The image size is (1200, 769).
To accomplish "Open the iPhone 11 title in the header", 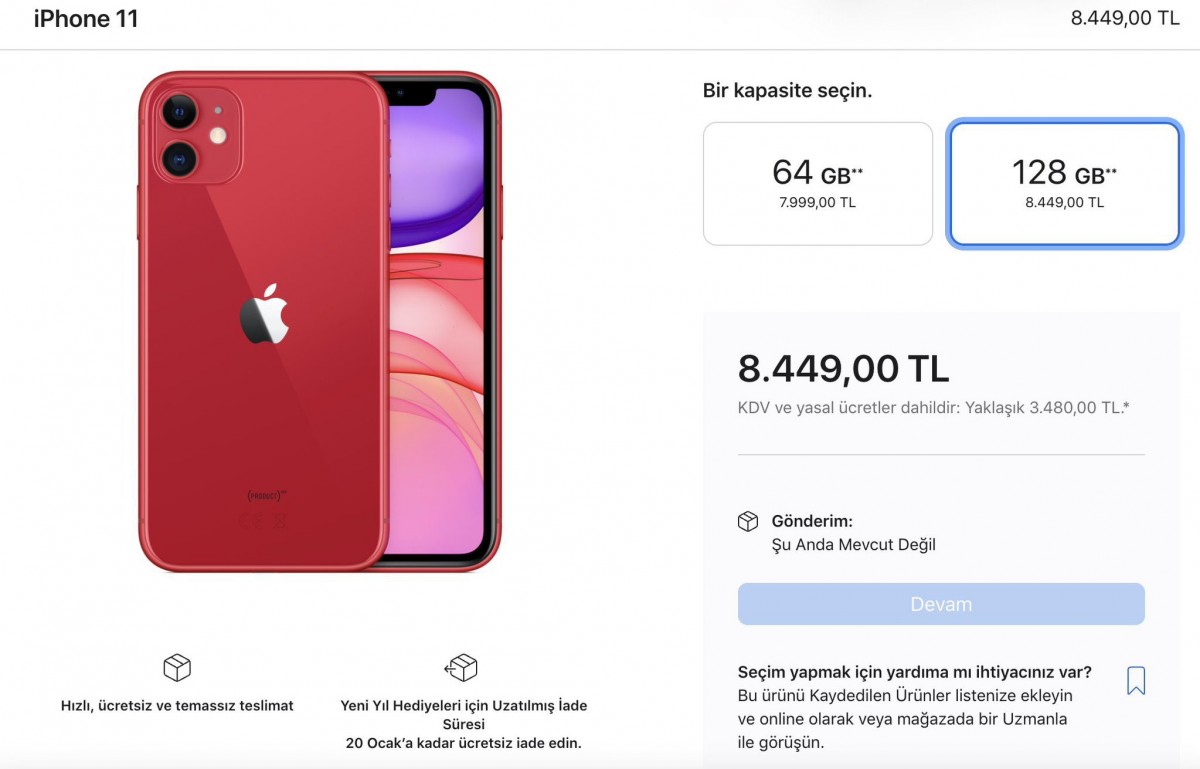I will pos(86,18).
